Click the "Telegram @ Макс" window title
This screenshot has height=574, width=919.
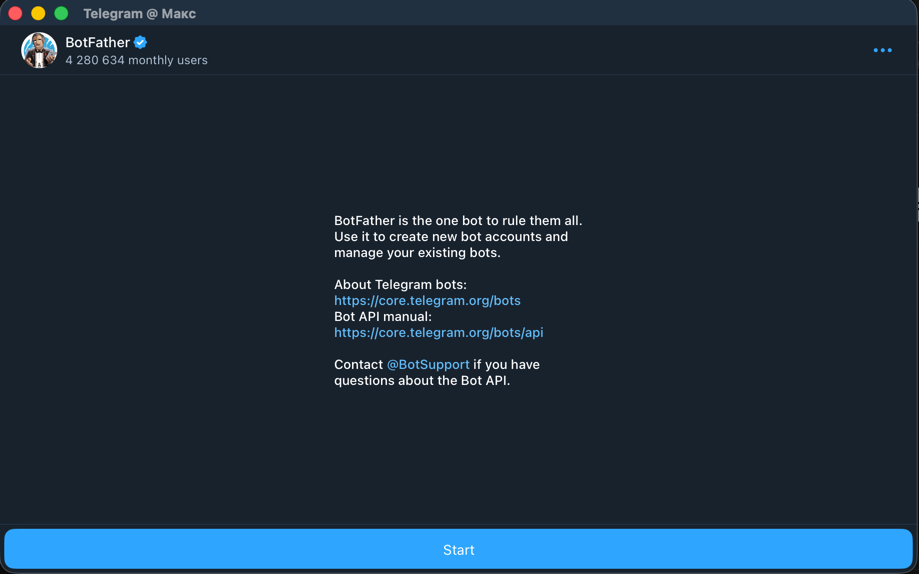point(139,13)
